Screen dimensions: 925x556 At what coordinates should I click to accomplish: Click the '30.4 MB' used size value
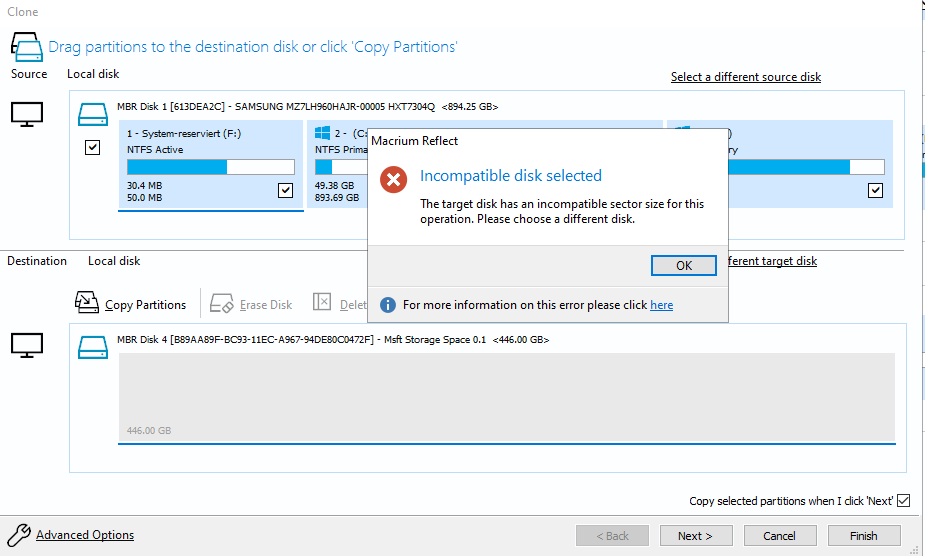click(145, 185)
